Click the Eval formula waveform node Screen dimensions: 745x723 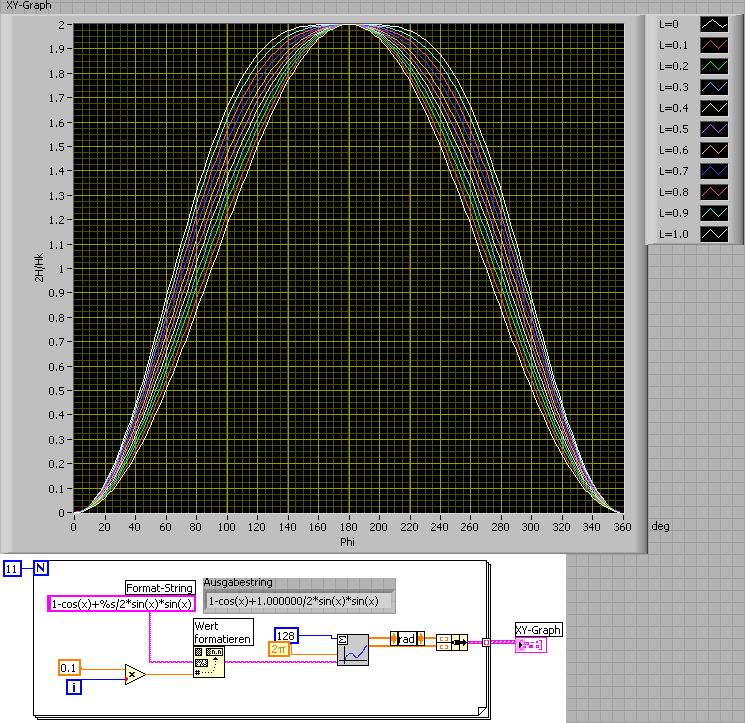(352, 649)
